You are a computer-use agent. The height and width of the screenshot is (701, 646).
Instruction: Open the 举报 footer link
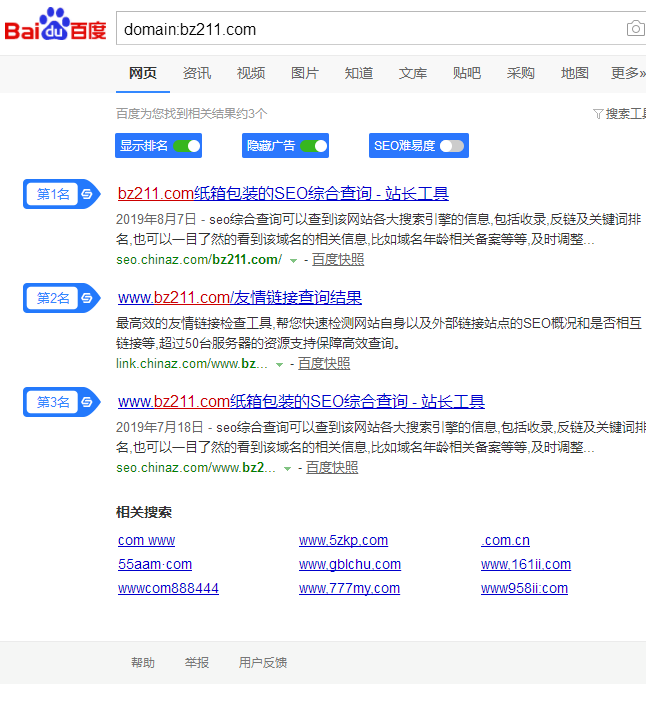pos(197,663)
